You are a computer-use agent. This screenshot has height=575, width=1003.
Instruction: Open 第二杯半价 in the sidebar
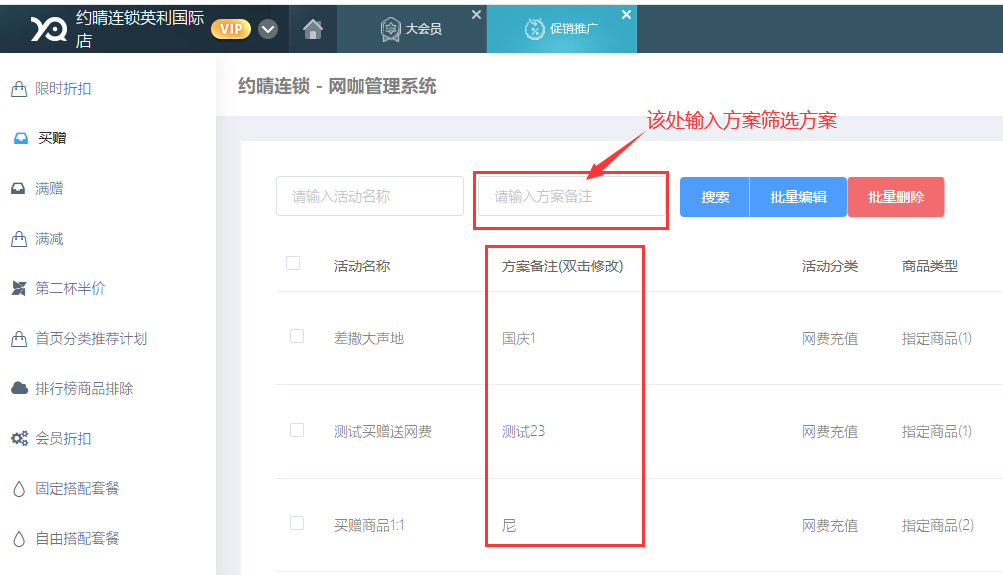pos(70,288)
